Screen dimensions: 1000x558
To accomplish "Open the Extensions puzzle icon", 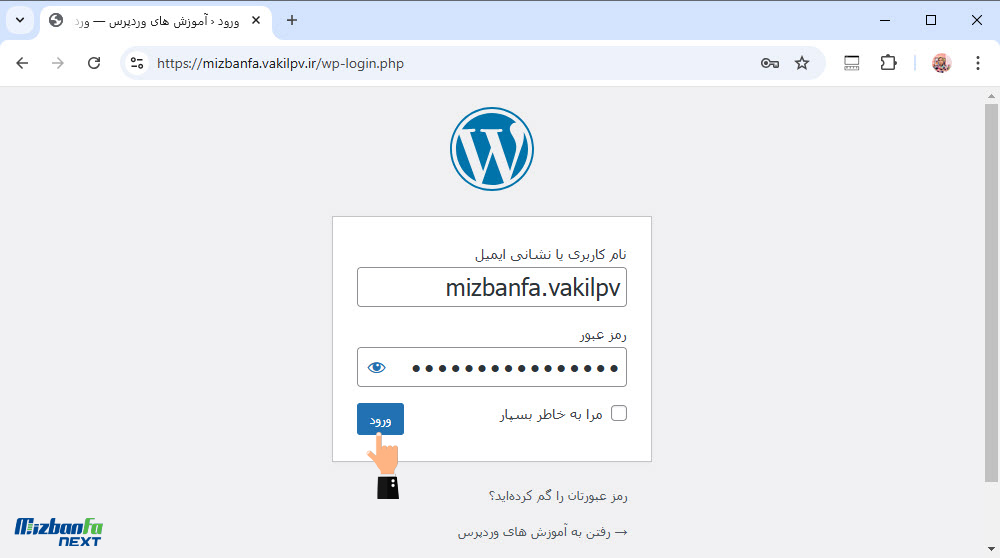I will 888,63.
